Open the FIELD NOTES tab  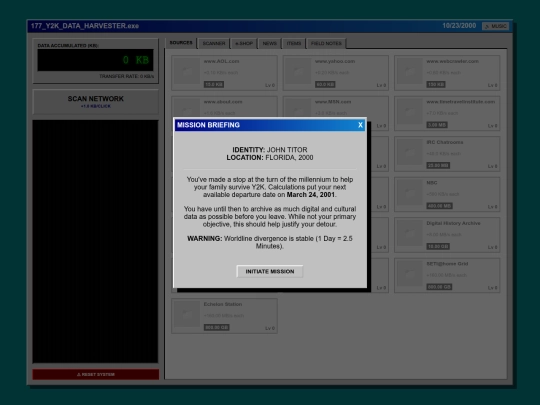(x=326, y=43)
